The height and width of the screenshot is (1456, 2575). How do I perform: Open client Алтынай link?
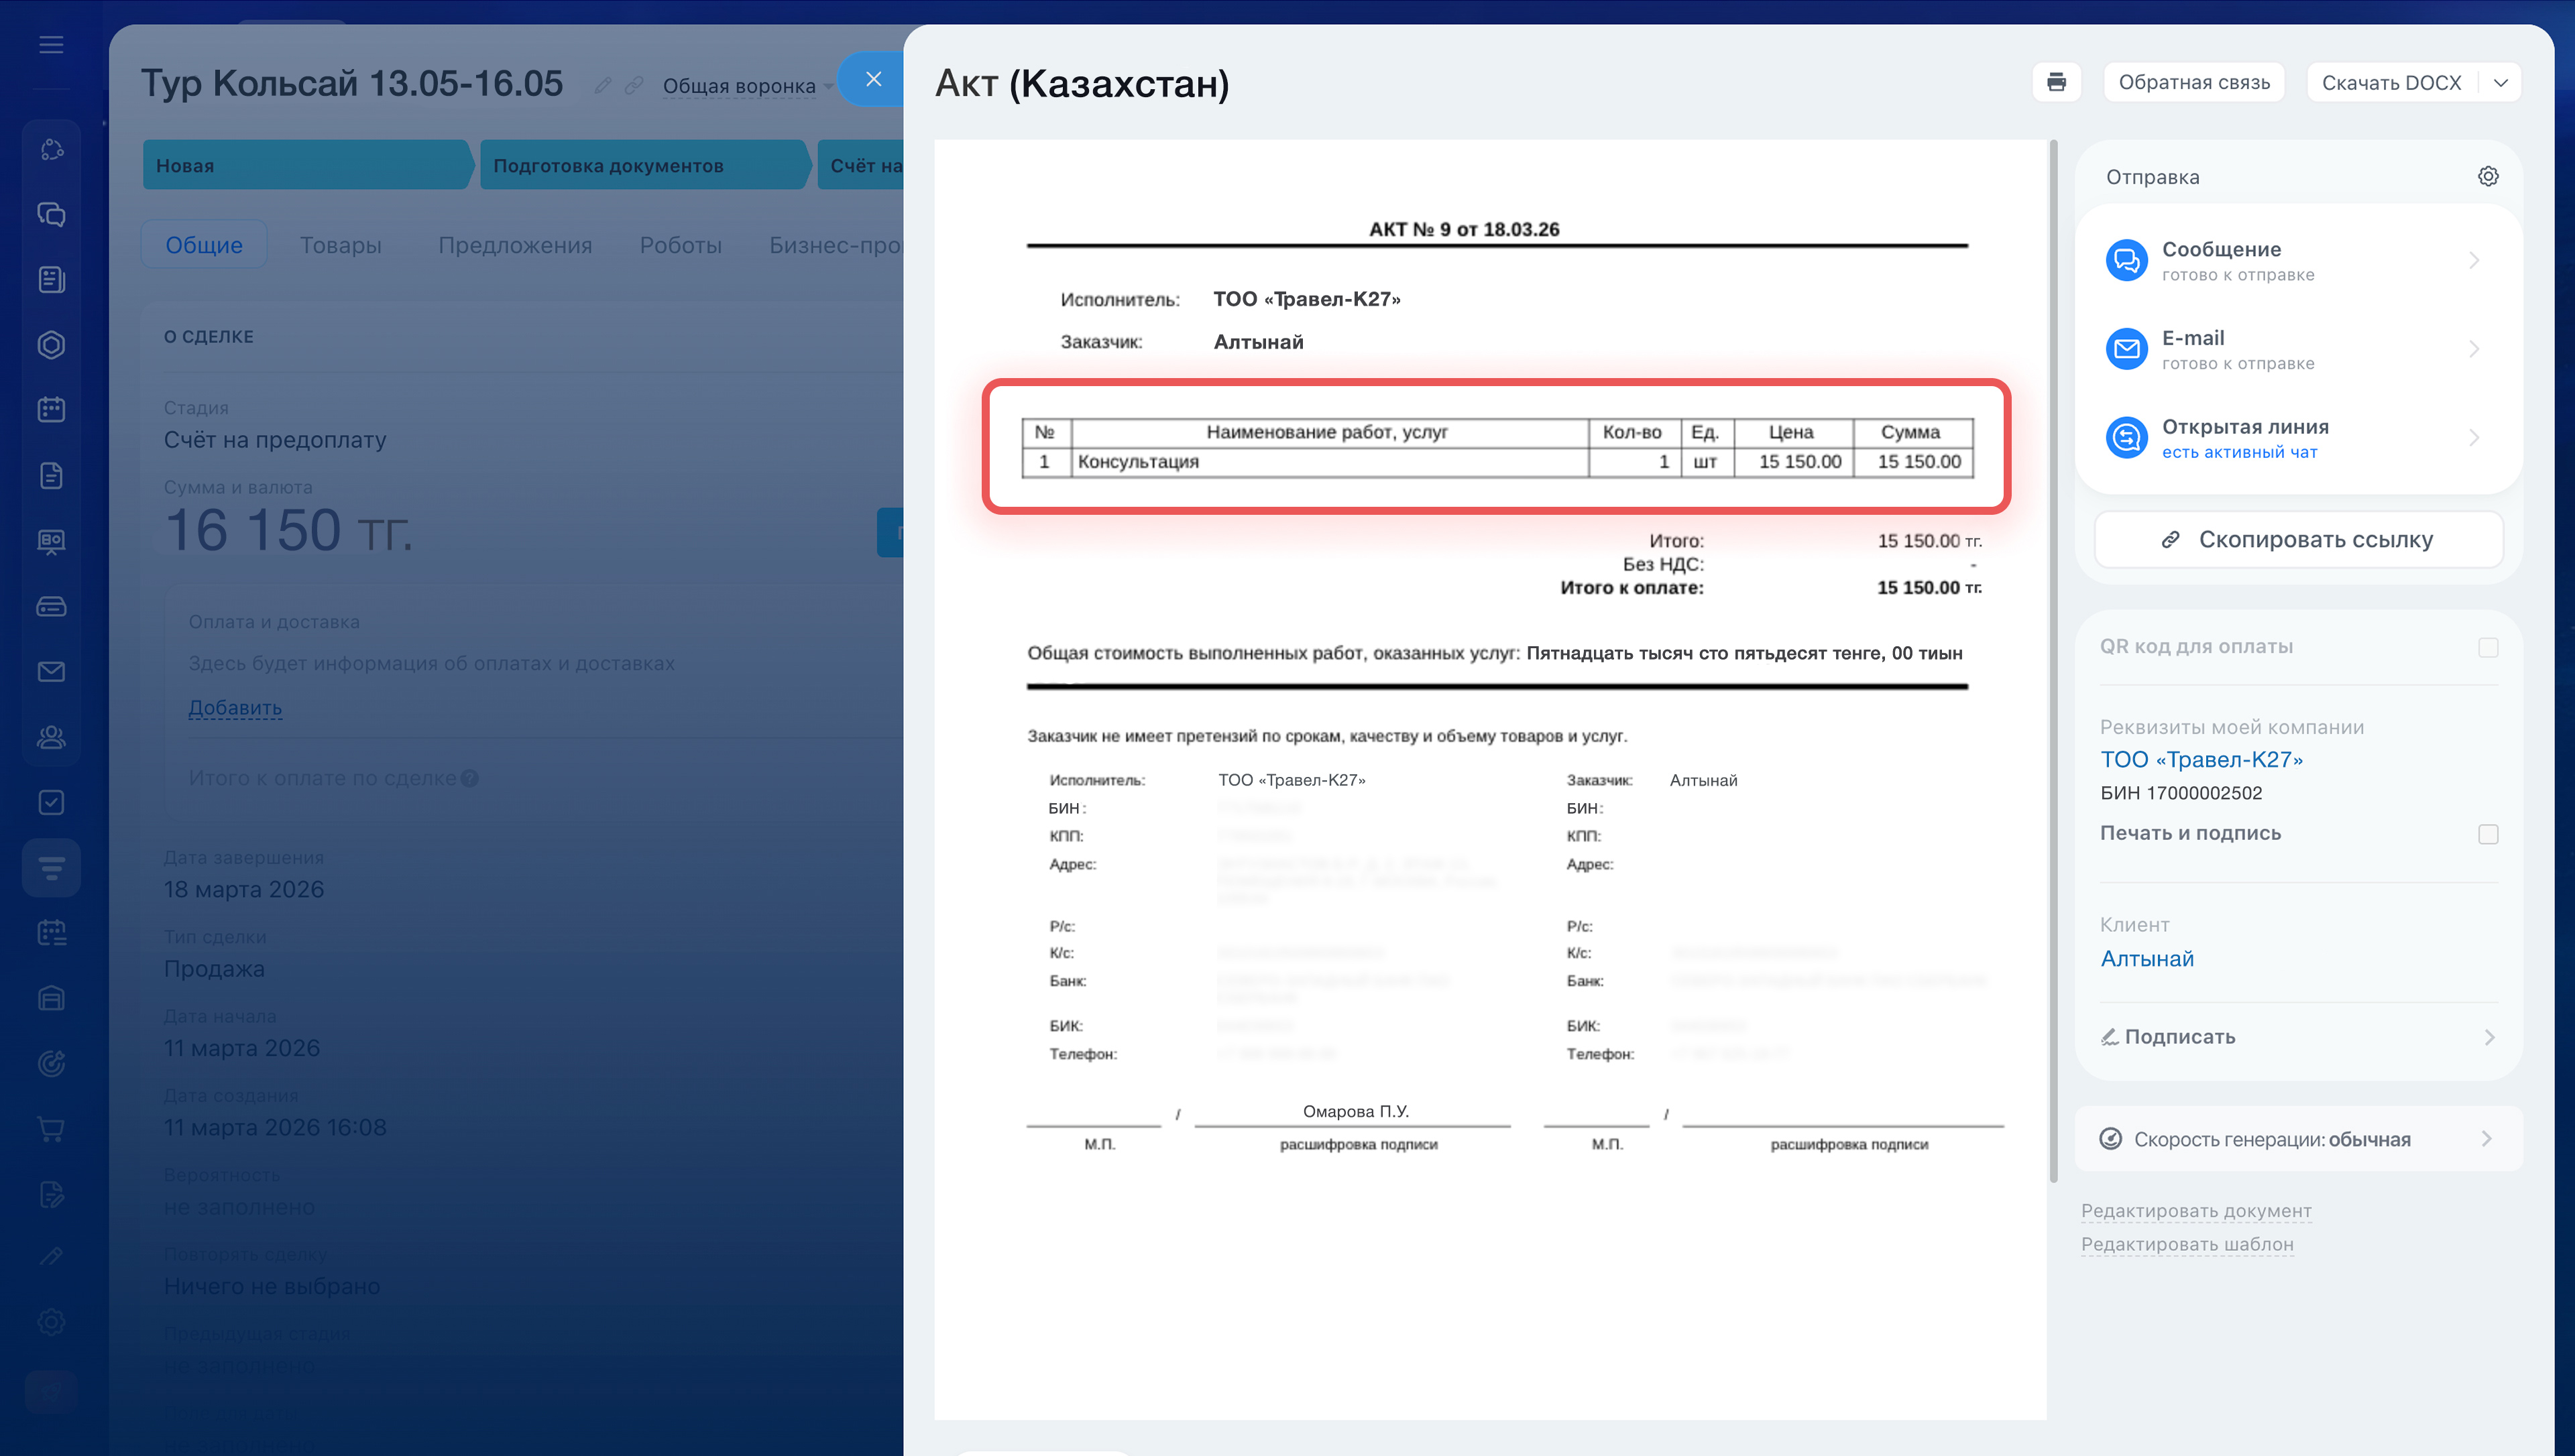click(x=2146, y=959)
